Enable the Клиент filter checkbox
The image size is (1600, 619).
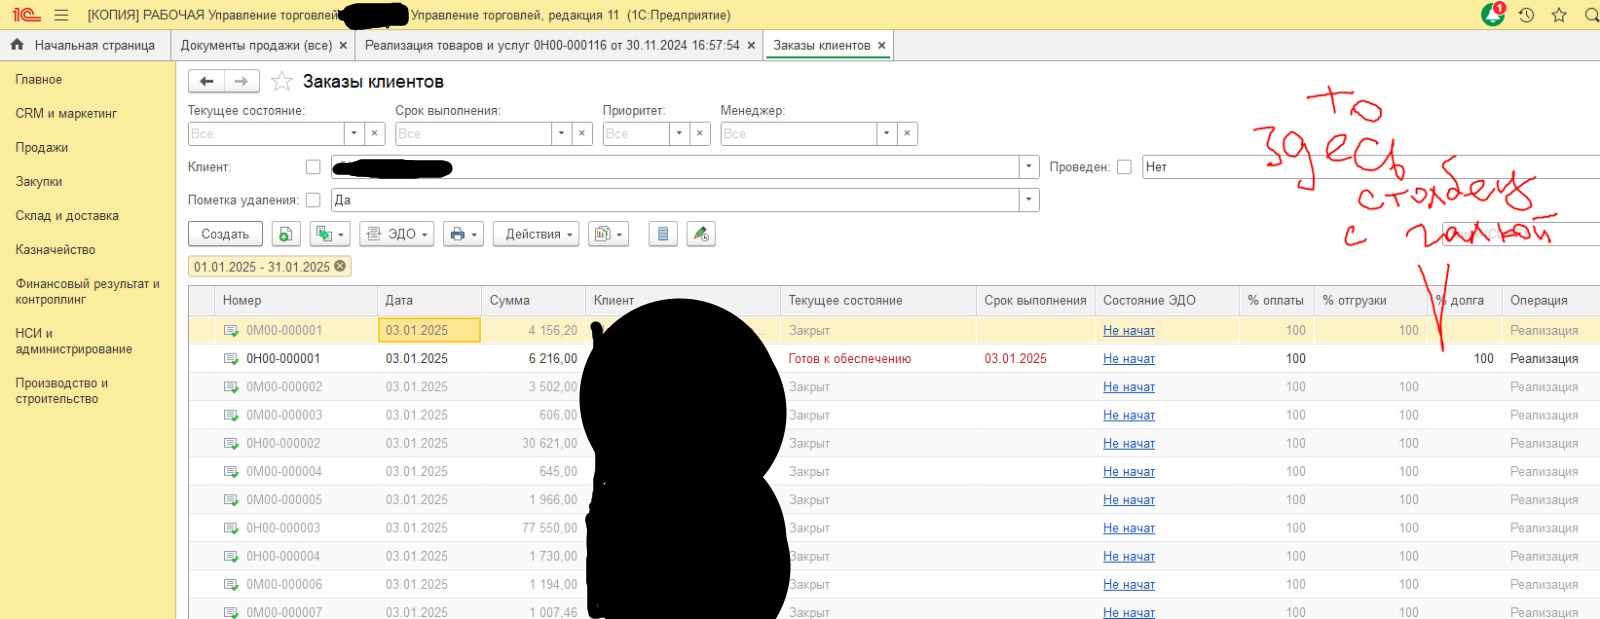[313, 167]
